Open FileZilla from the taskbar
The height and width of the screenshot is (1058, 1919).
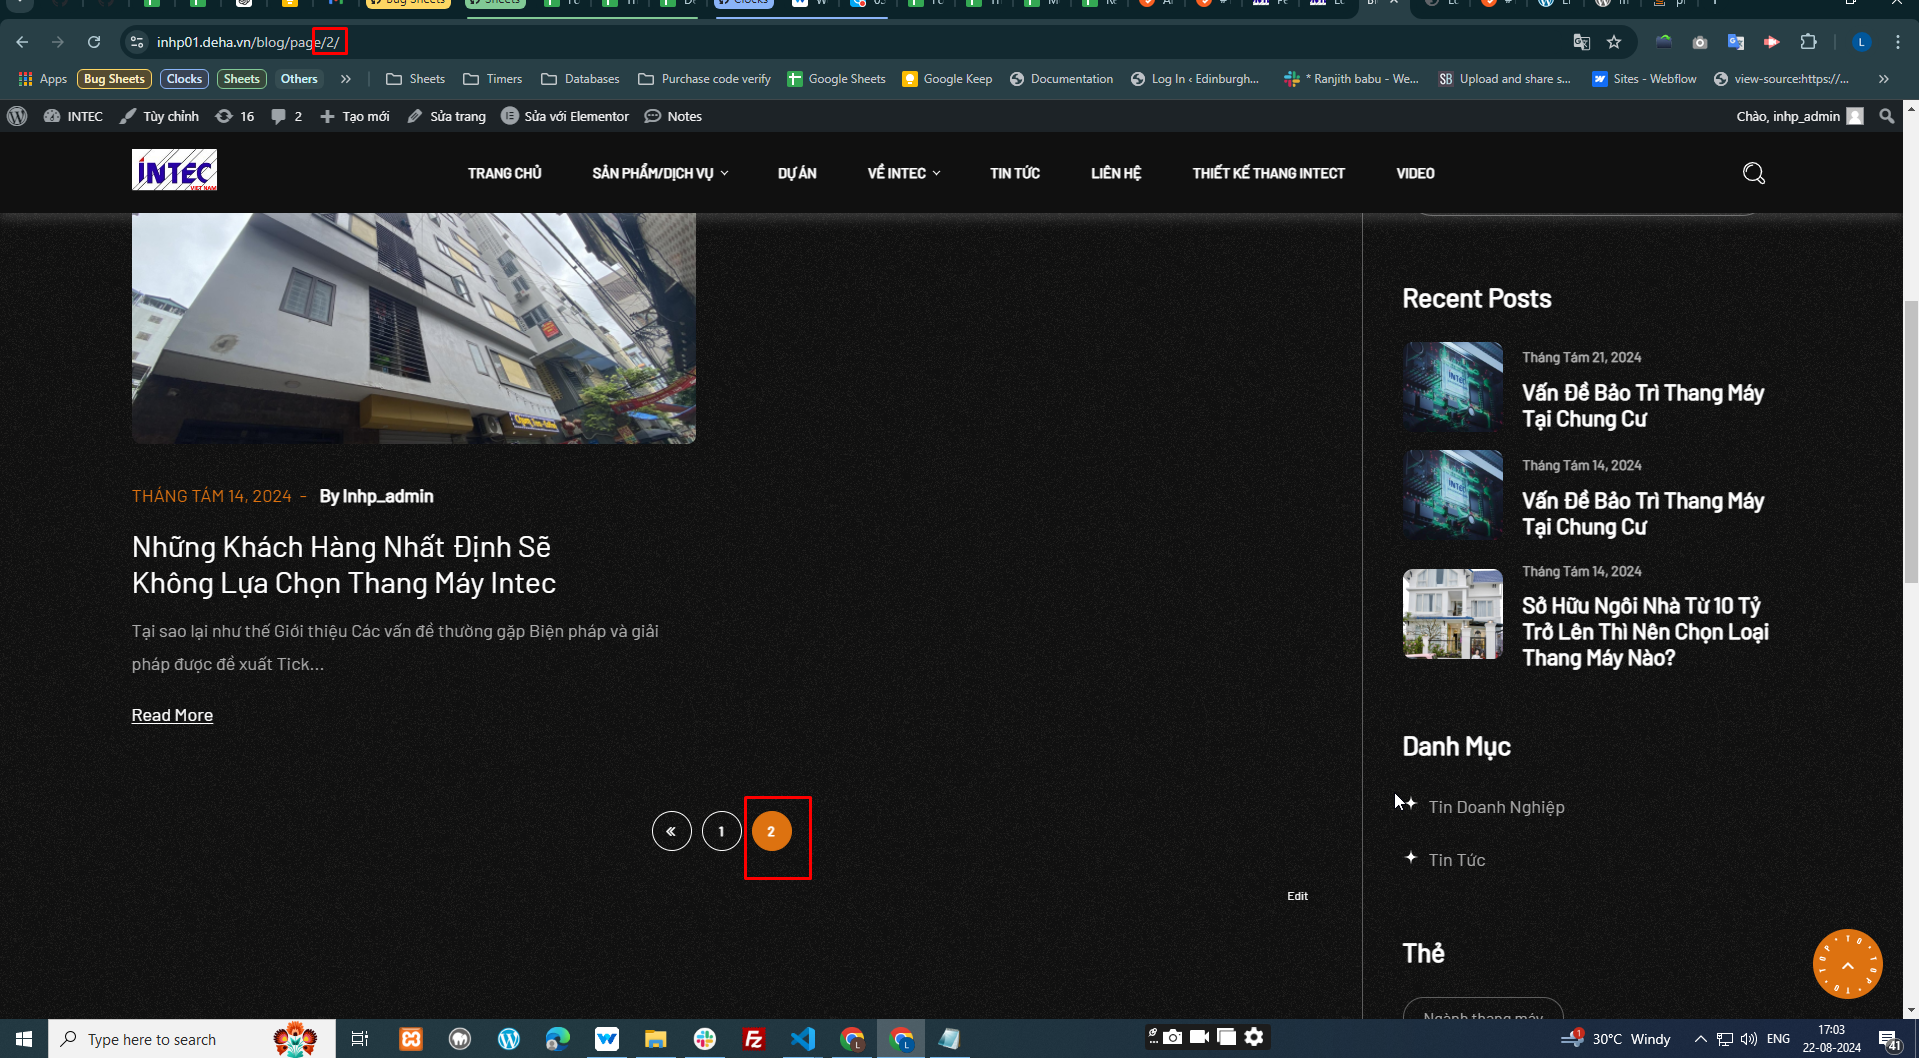click(x=754, y=1039)
